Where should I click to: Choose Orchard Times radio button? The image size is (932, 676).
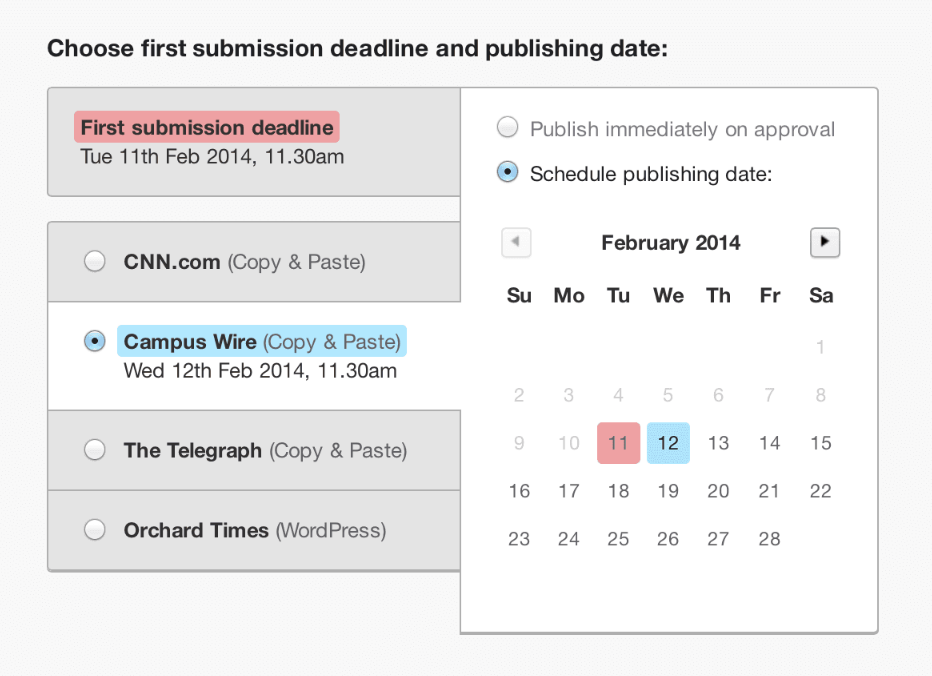[95, 529]
